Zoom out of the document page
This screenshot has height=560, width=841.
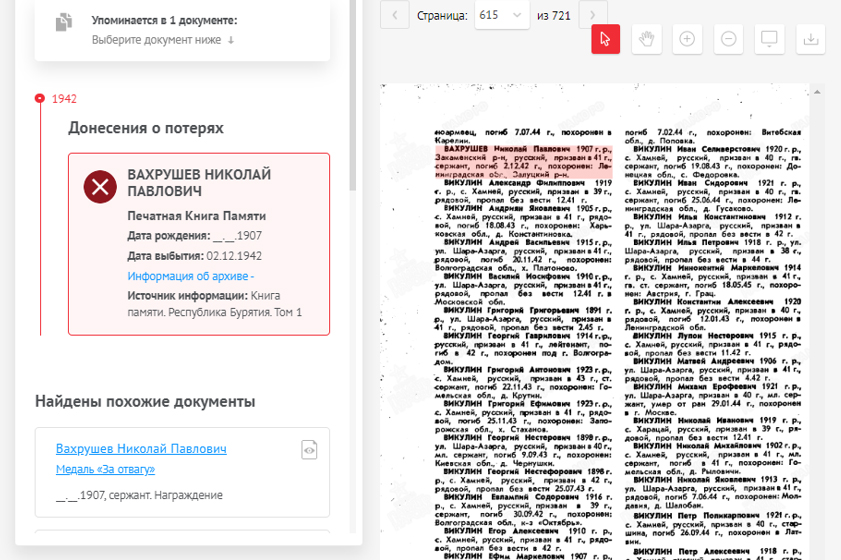coord(729,39)
